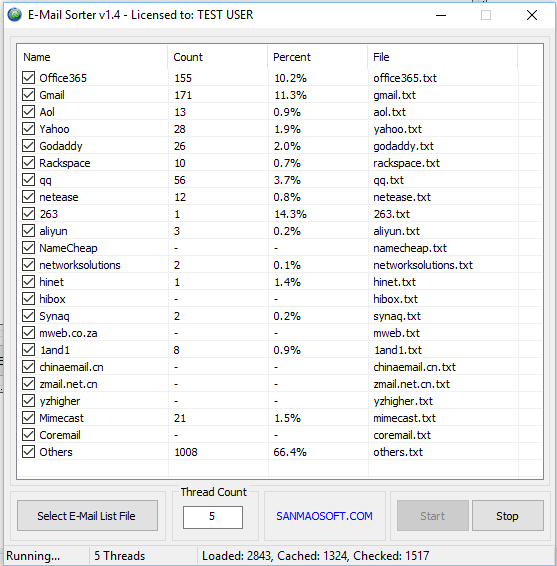Select the office365.txt file cell
The width and height of the screenshot is (557, 566).
[x=405, y=78]
